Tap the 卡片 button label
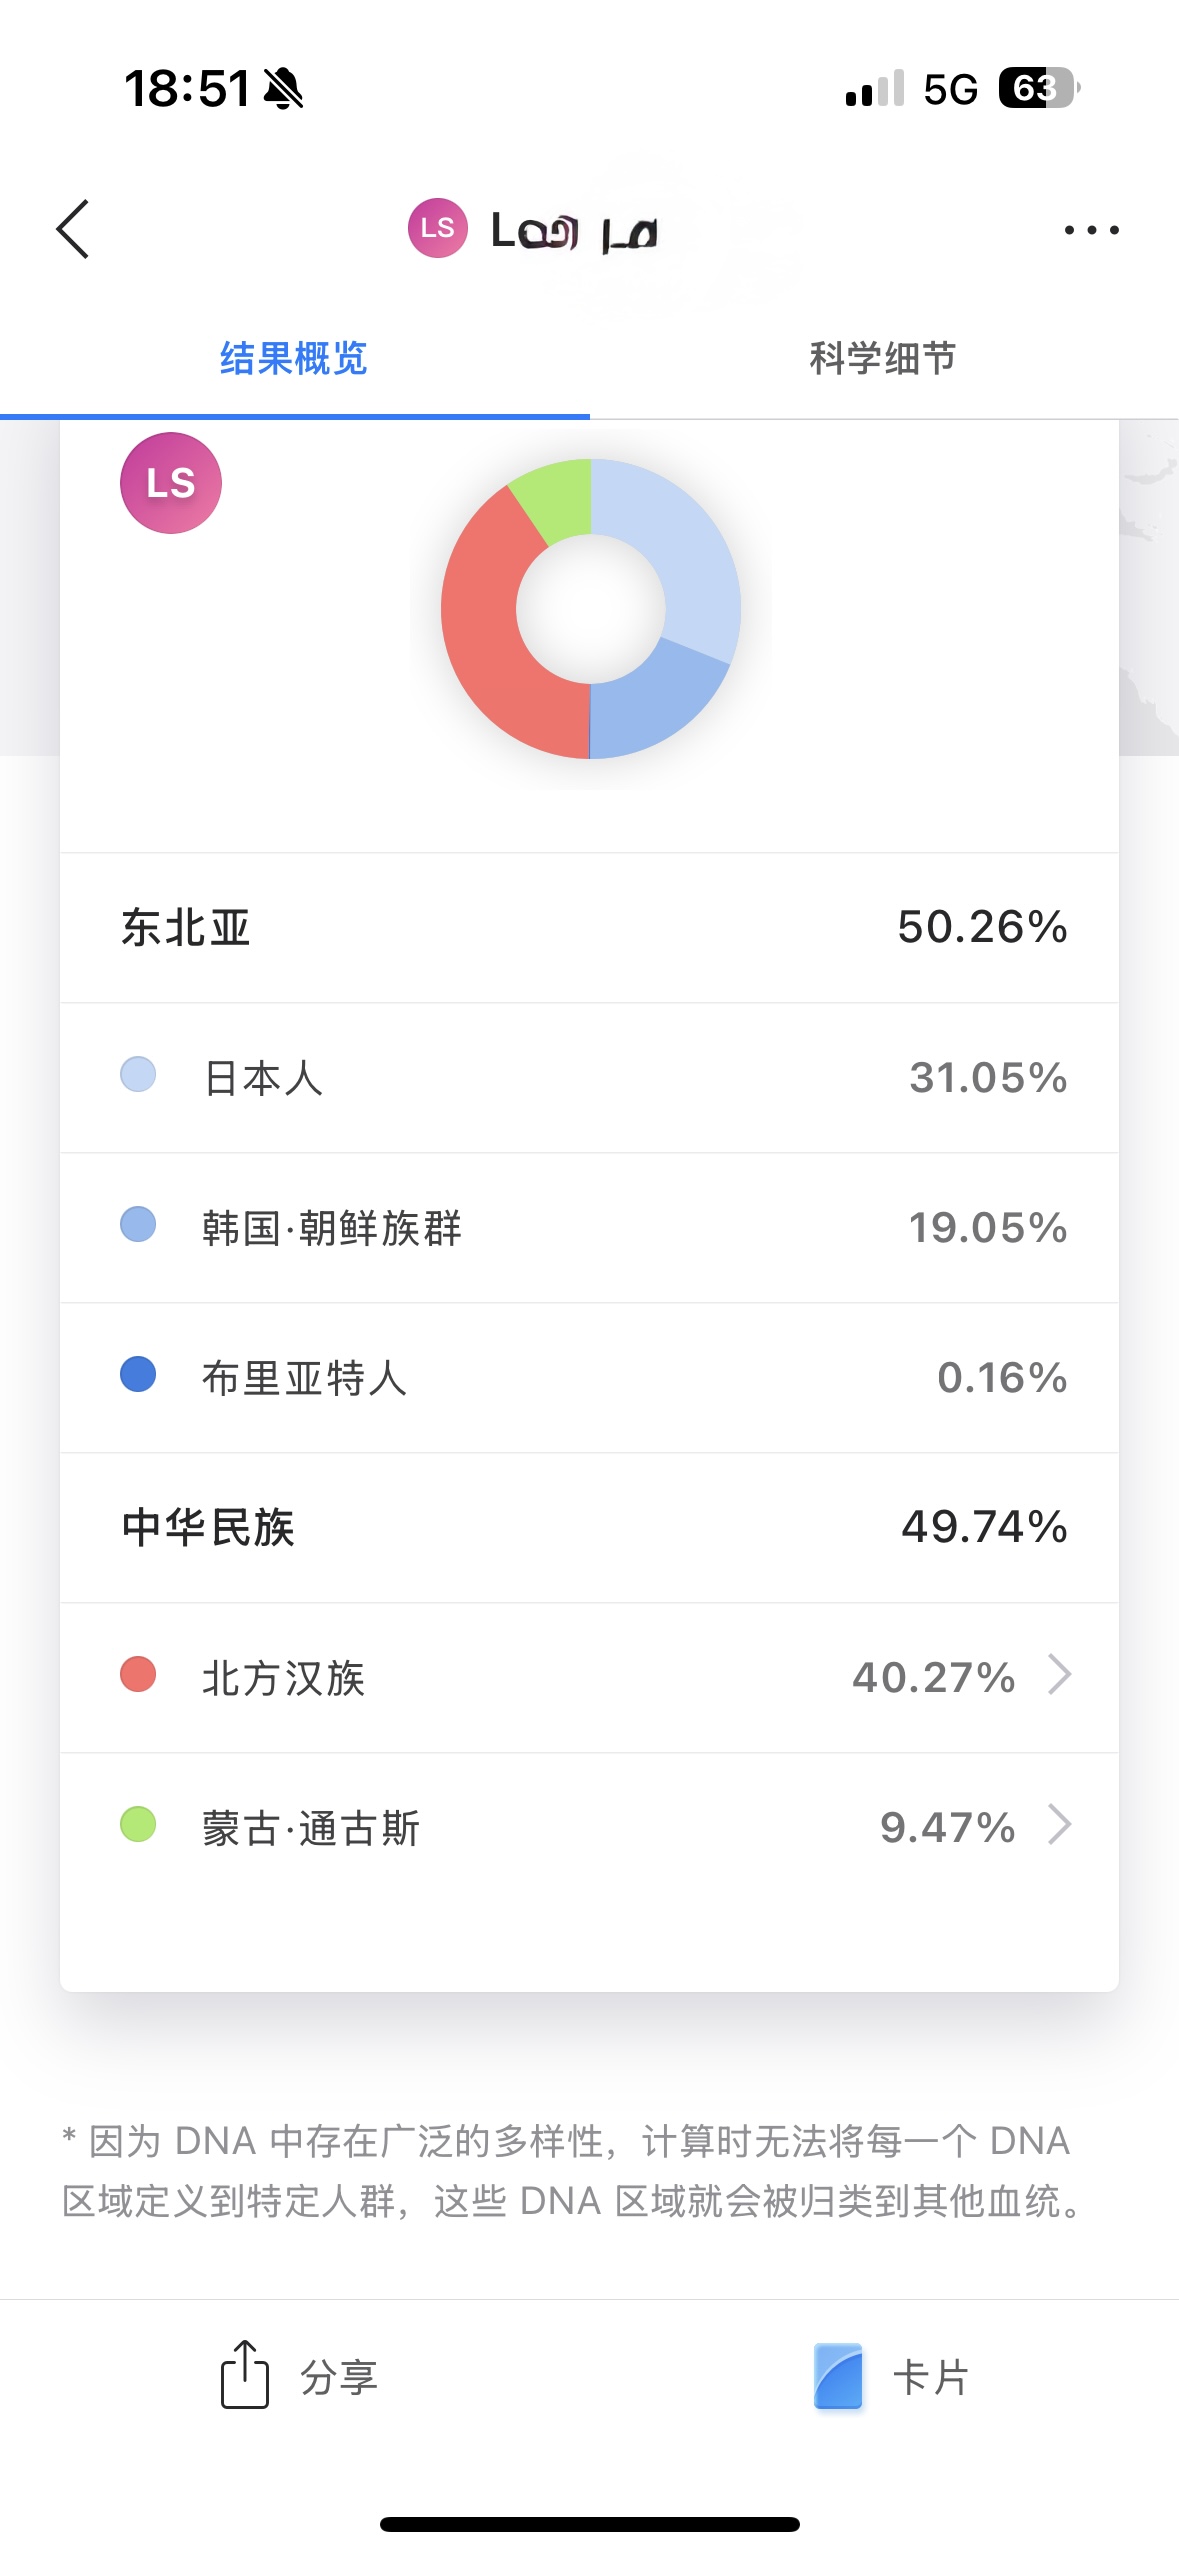The image size is (1179, 2556). 930,2377
